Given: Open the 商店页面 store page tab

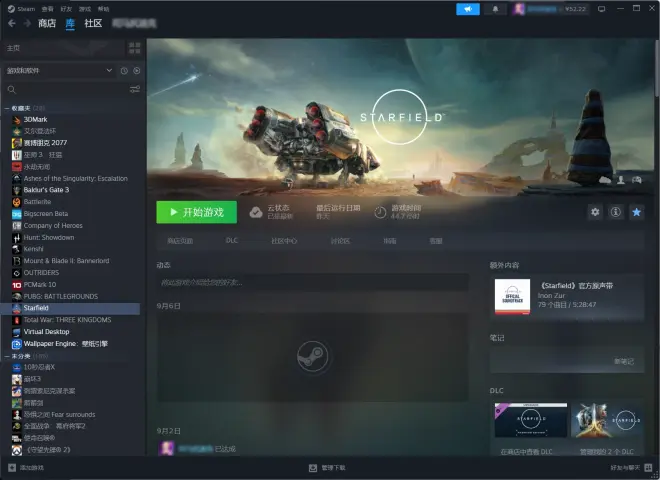Looking at the screenshot, I should click(x=180, y=241).
